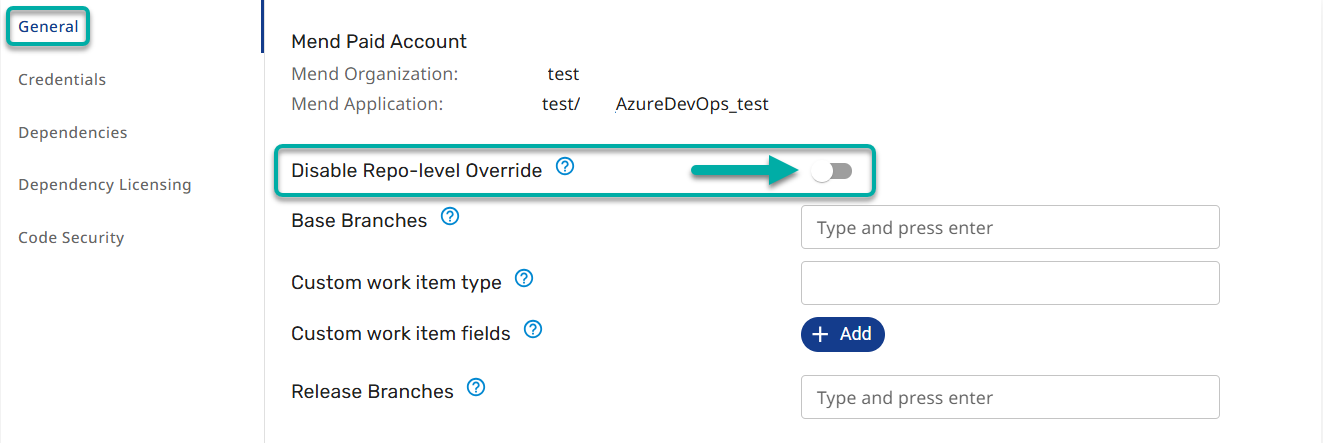Click the Custom work item fields label
1323x443 pixels.
(400, 334)
